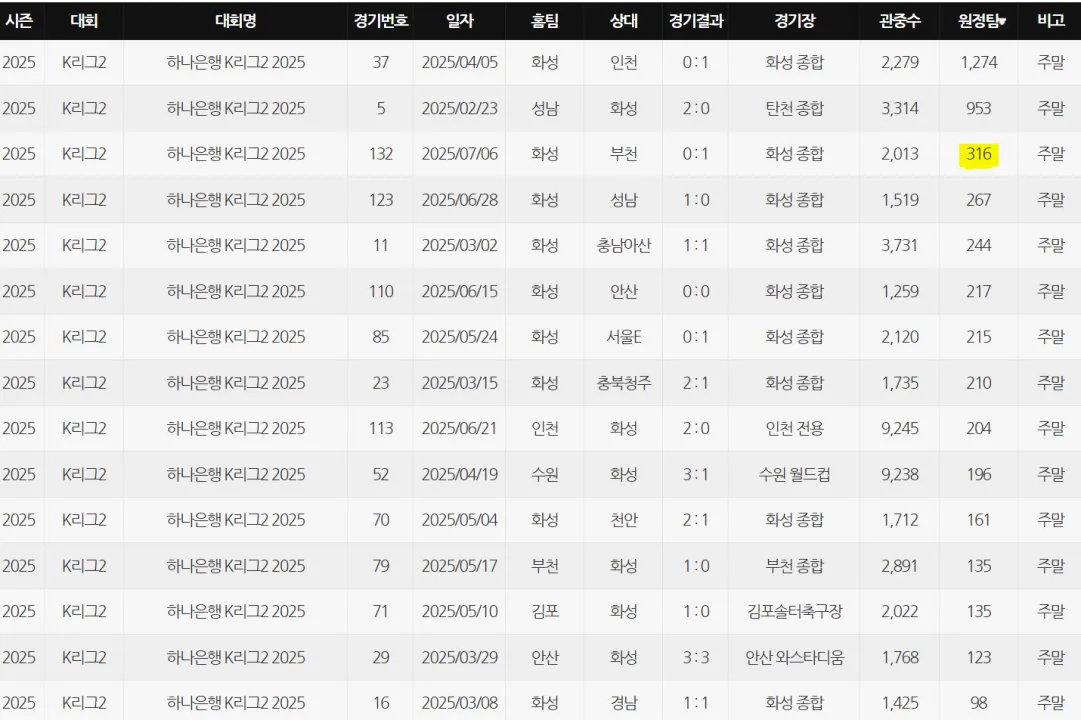Click the sort arrow beside 원정팀 header

tap(1002, 21)
